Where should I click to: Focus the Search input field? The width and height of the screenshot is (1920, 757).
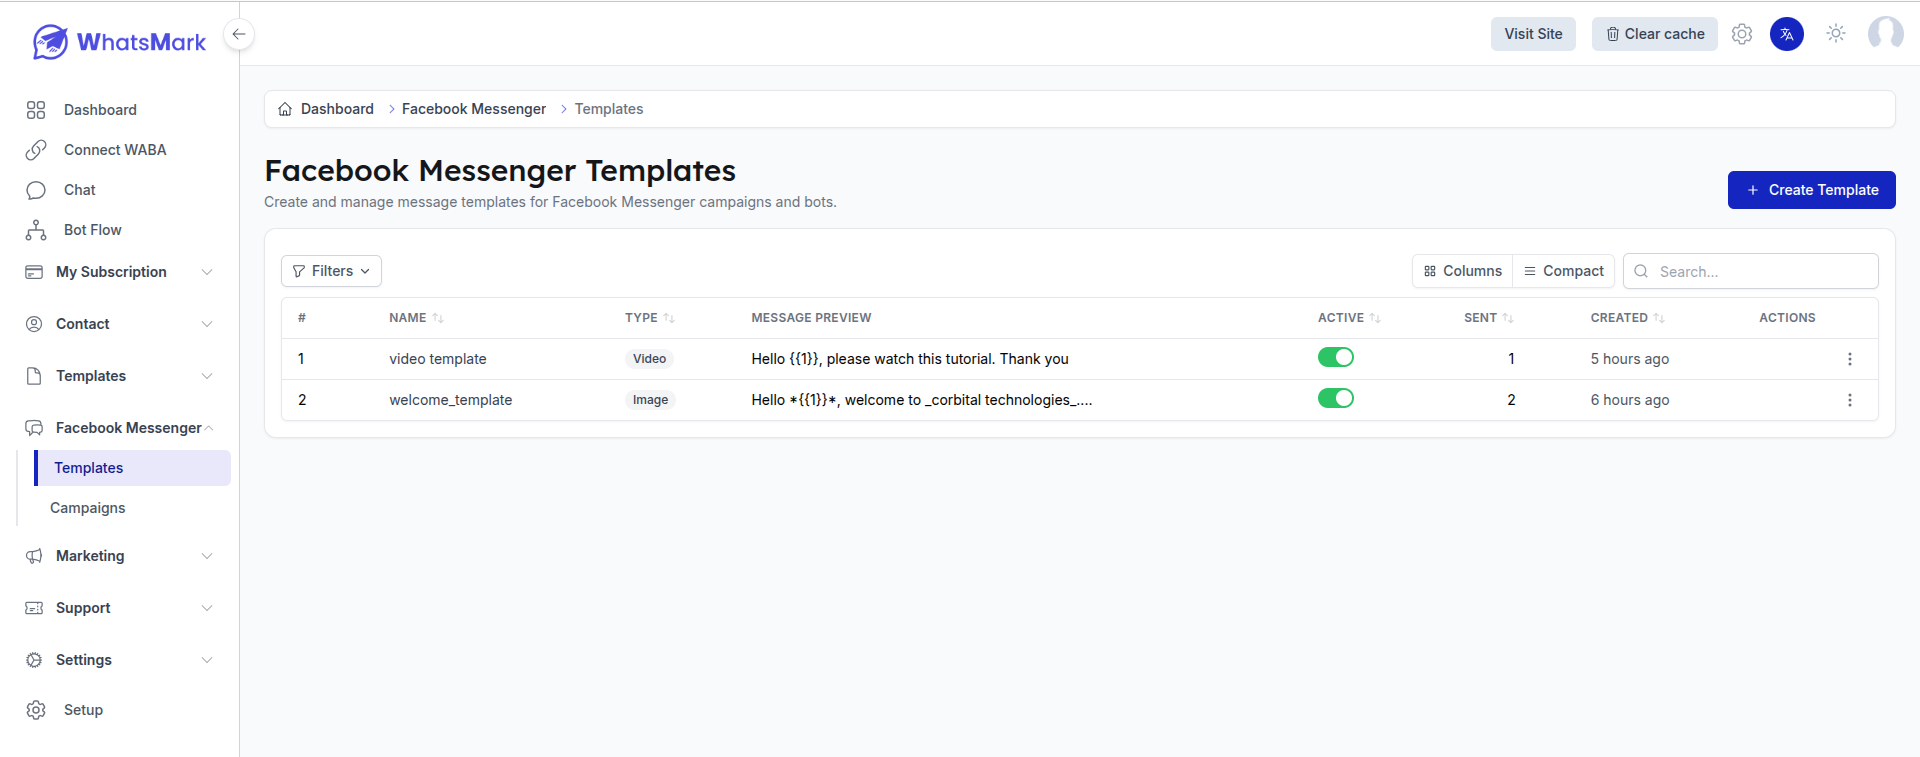[x=1751, y=271]
